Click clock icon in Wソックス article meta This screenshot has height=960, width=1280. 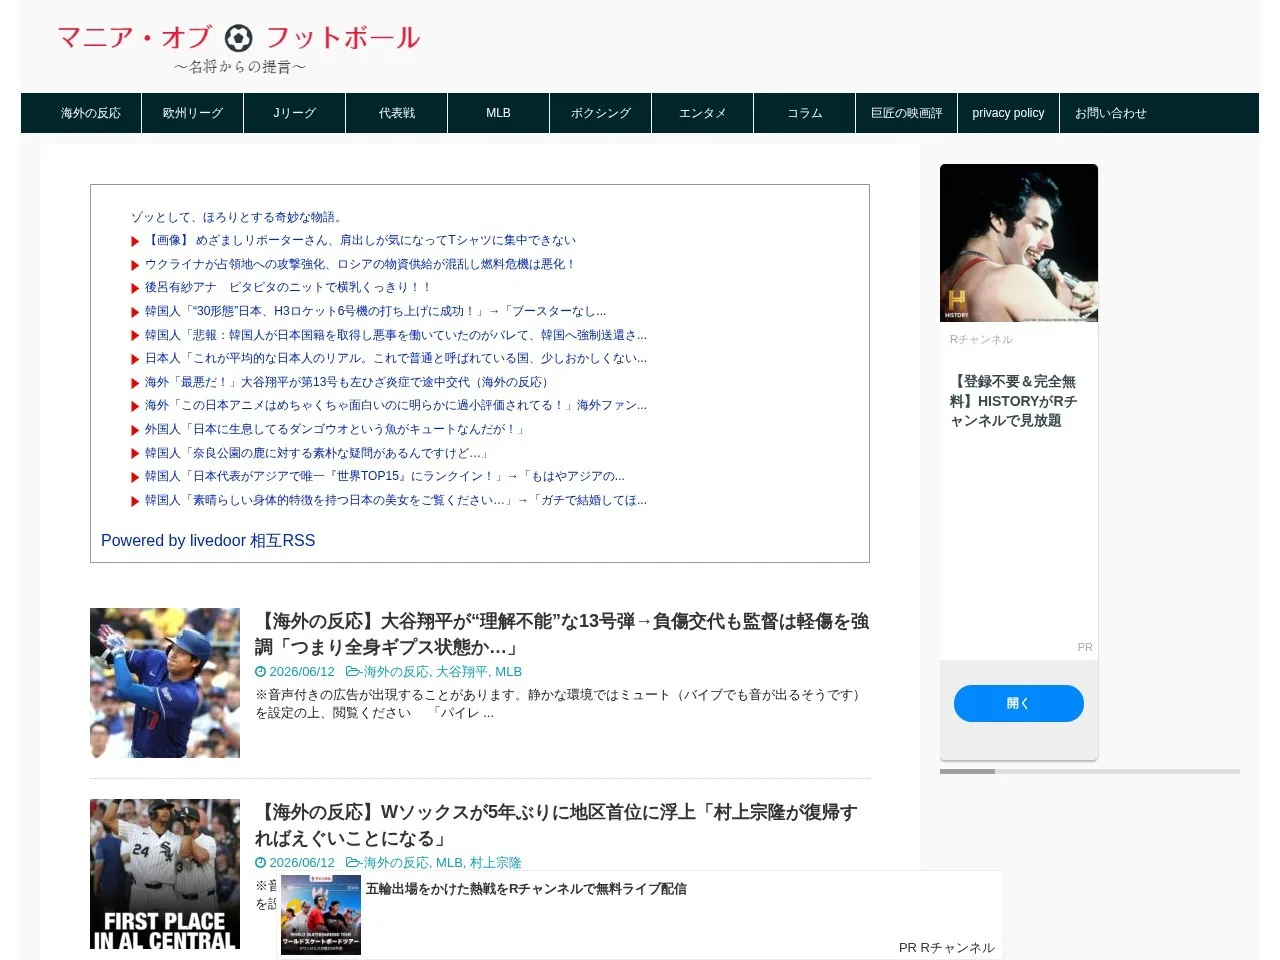pos(260,863)
